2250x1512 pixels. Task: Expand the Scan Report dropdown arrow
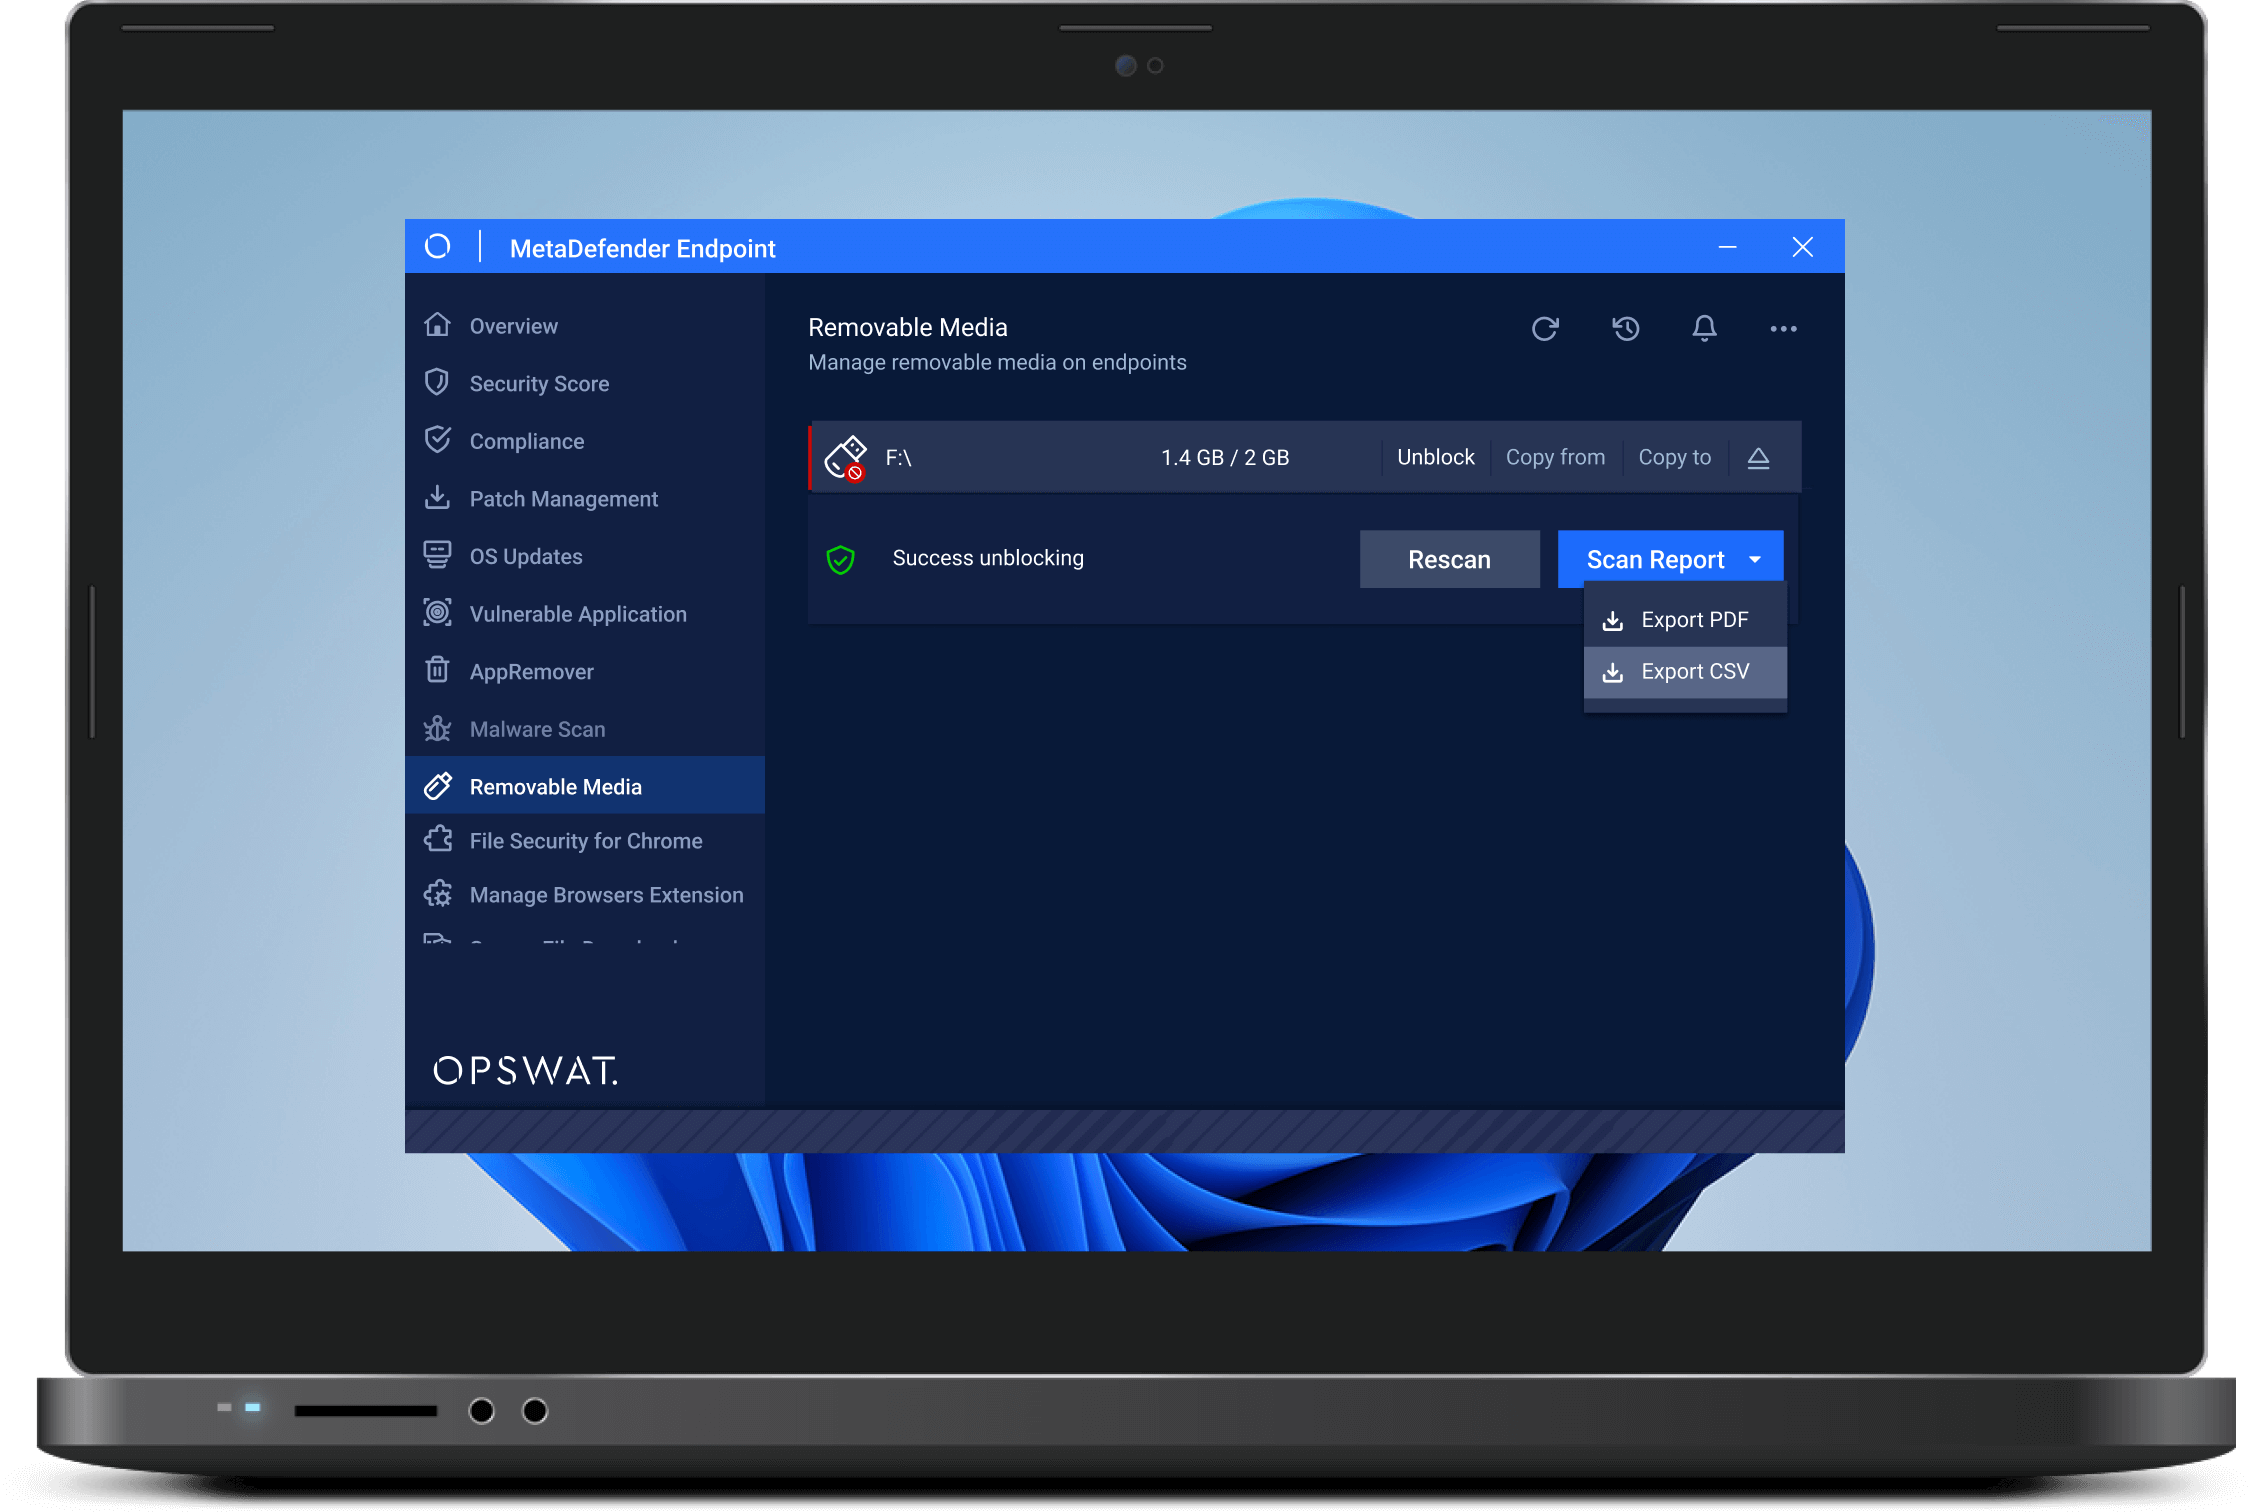[1755, 559]
